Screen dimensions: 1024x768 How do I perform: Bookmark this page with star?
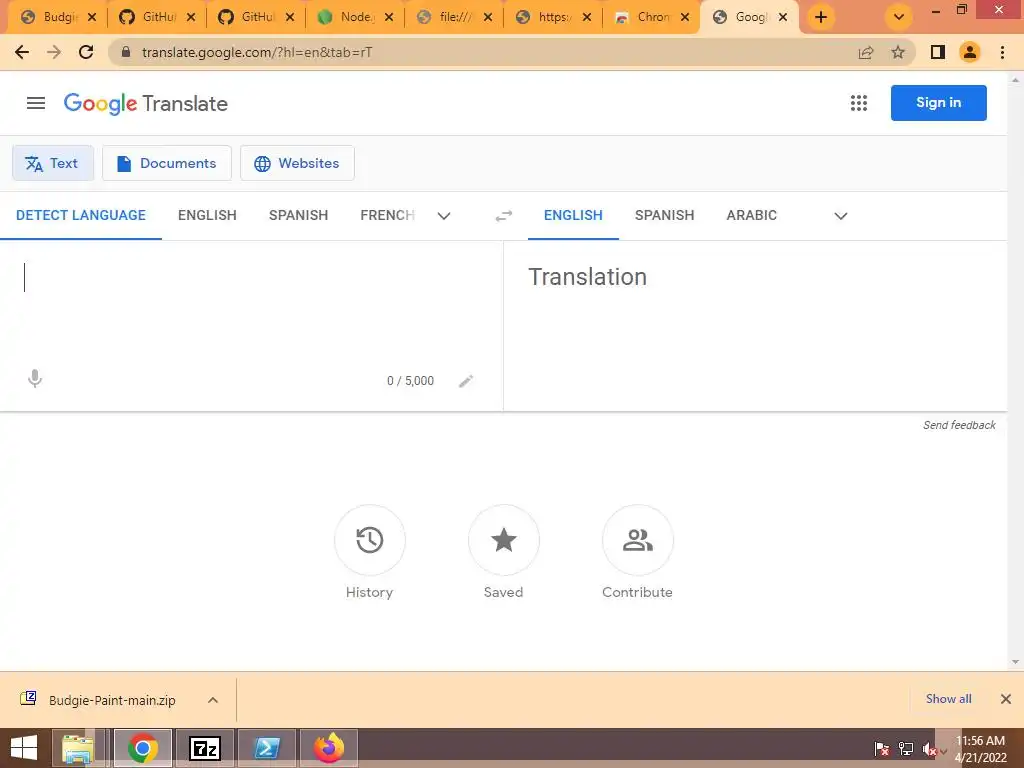pos(898,52)
